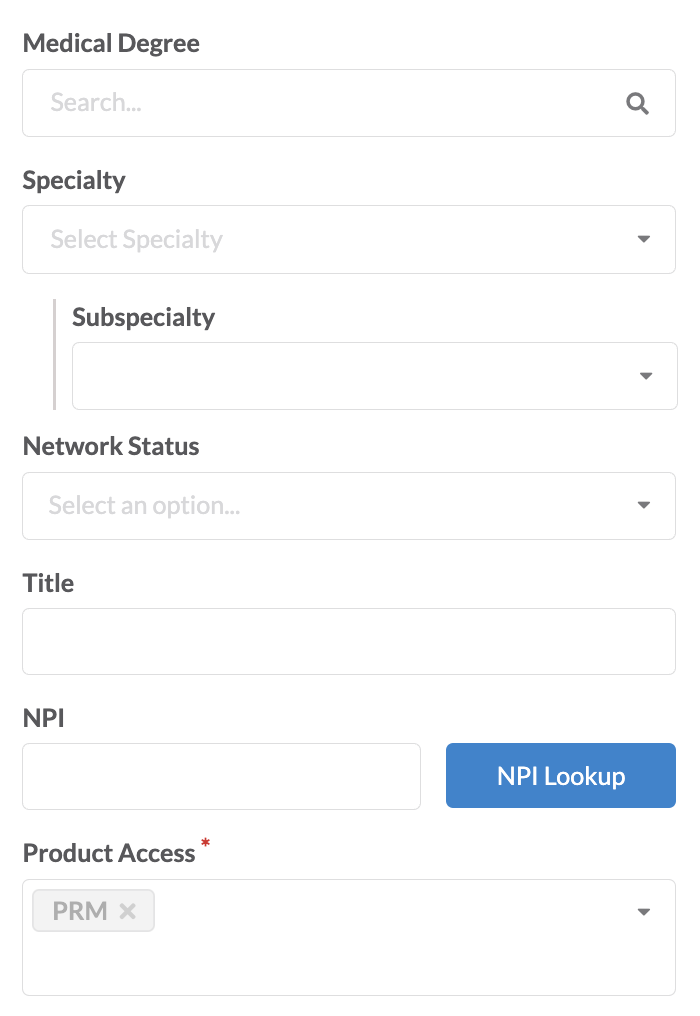Open the Select Specialty dropdown
700x1016 pixels.
click(x=349, y=239)
